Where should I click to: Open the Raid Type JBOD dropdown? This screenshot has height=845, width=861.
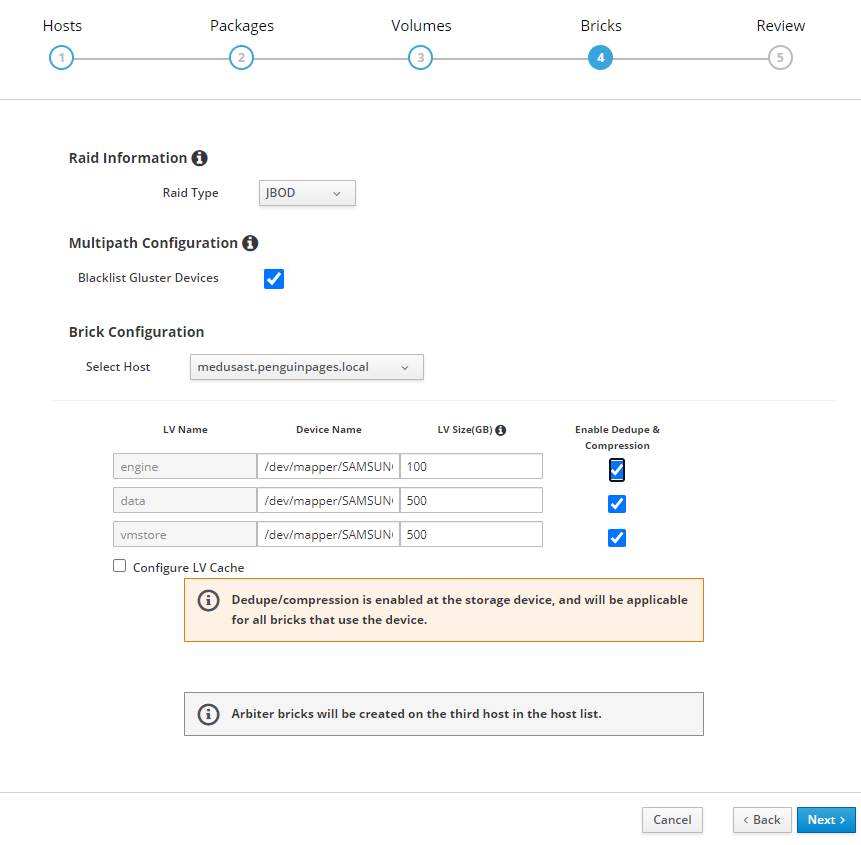[x=306, y=193]
